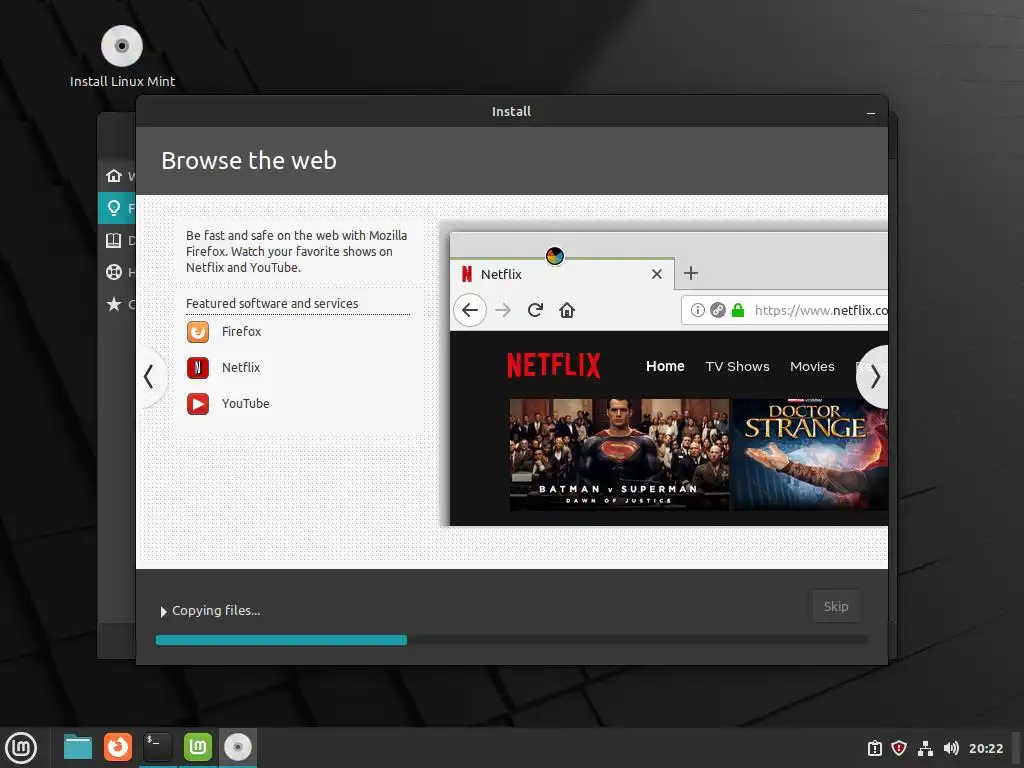Click the Featured software and services heading
1024x768 pixels.
272,304
